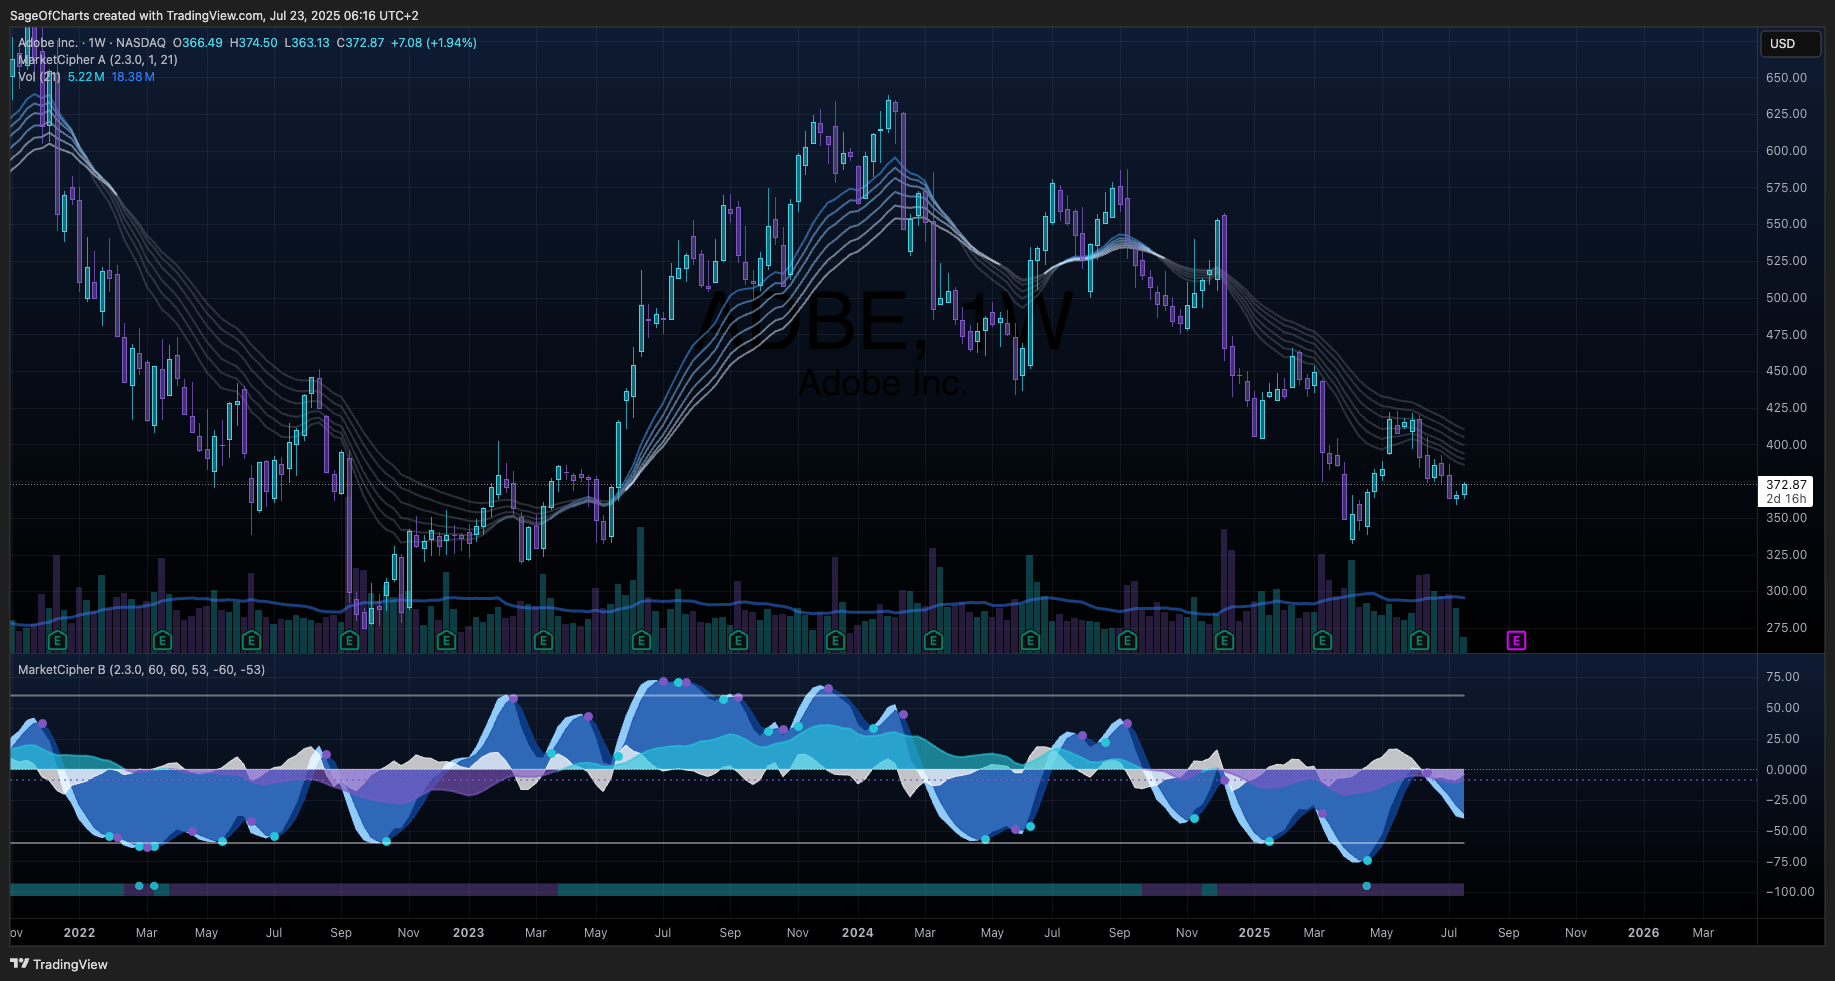The height and width of the screenshot is (981, 1835).
Task: Click the 75.00 oscillator axis label
Action: pos(1783,677)
